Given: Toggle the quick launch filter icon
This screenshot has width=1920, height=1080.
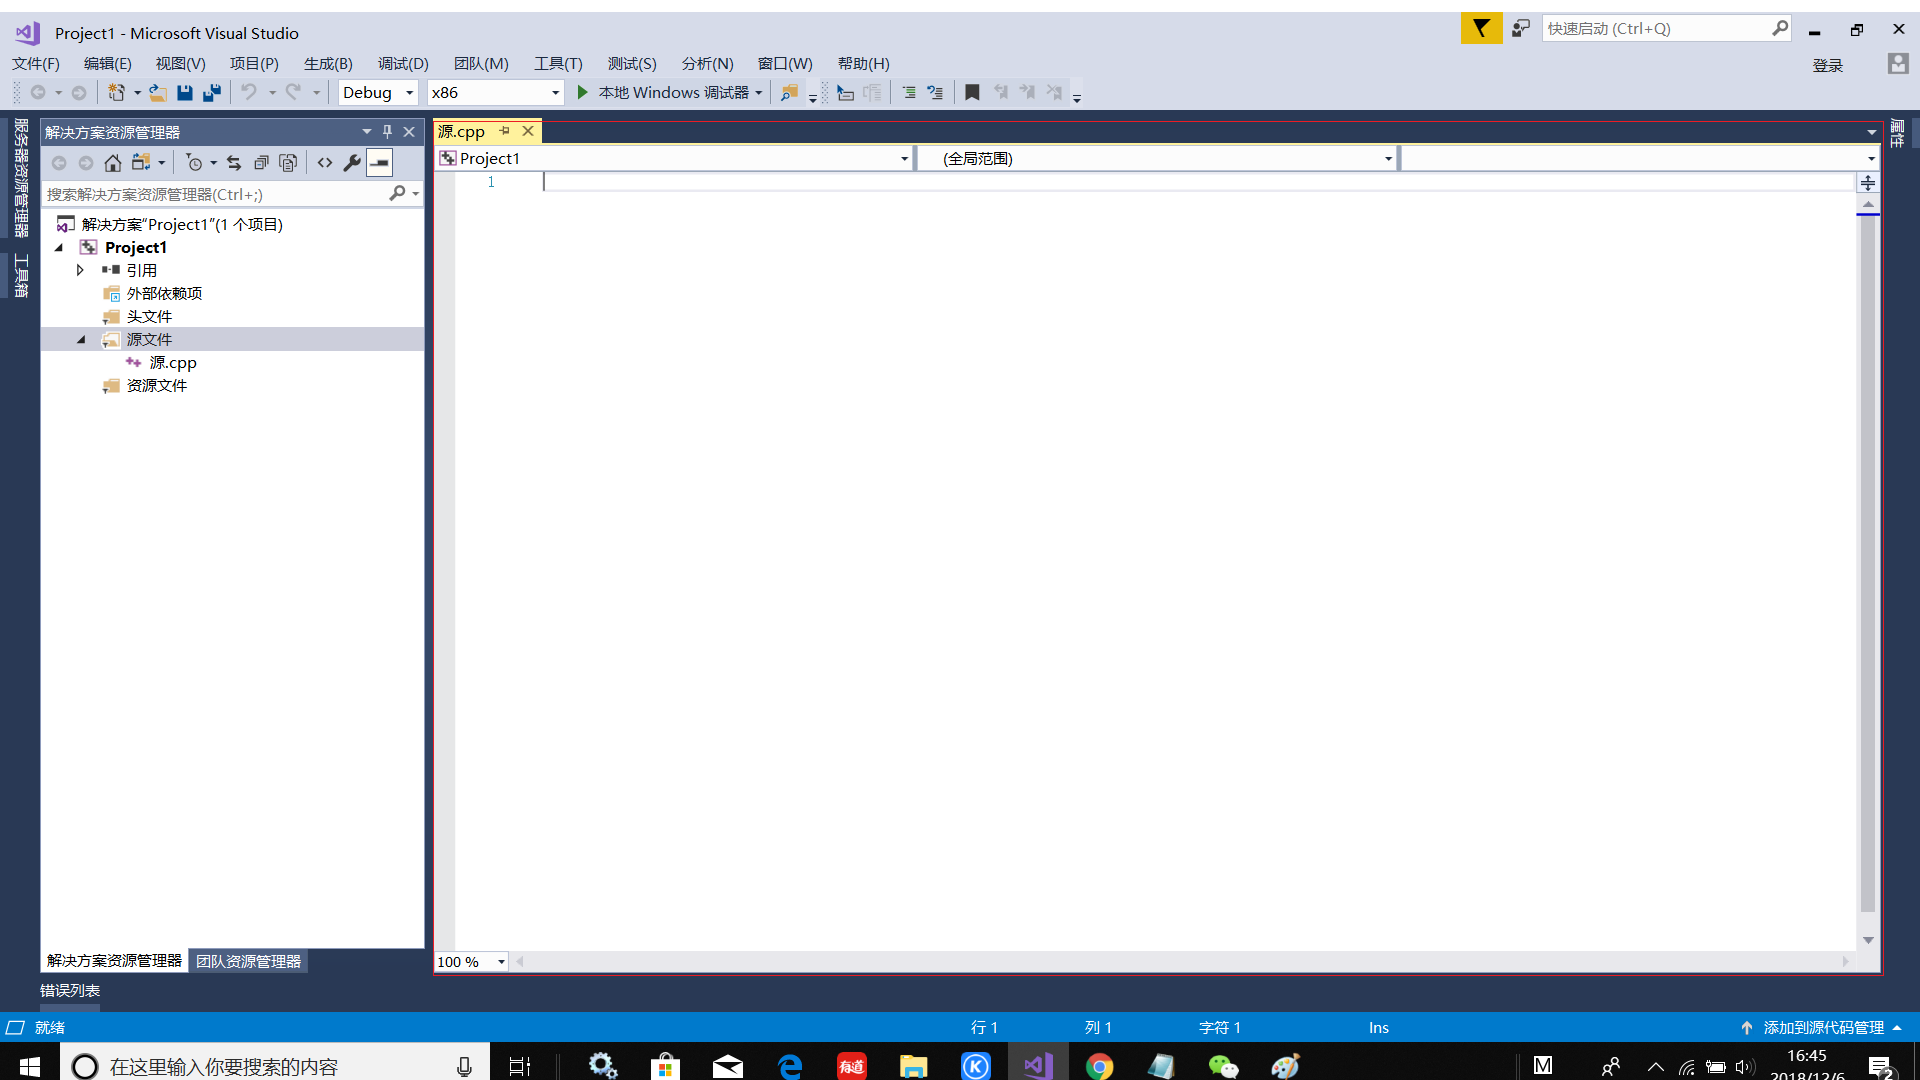Looking at the screenshot, I should (1481, 28).
